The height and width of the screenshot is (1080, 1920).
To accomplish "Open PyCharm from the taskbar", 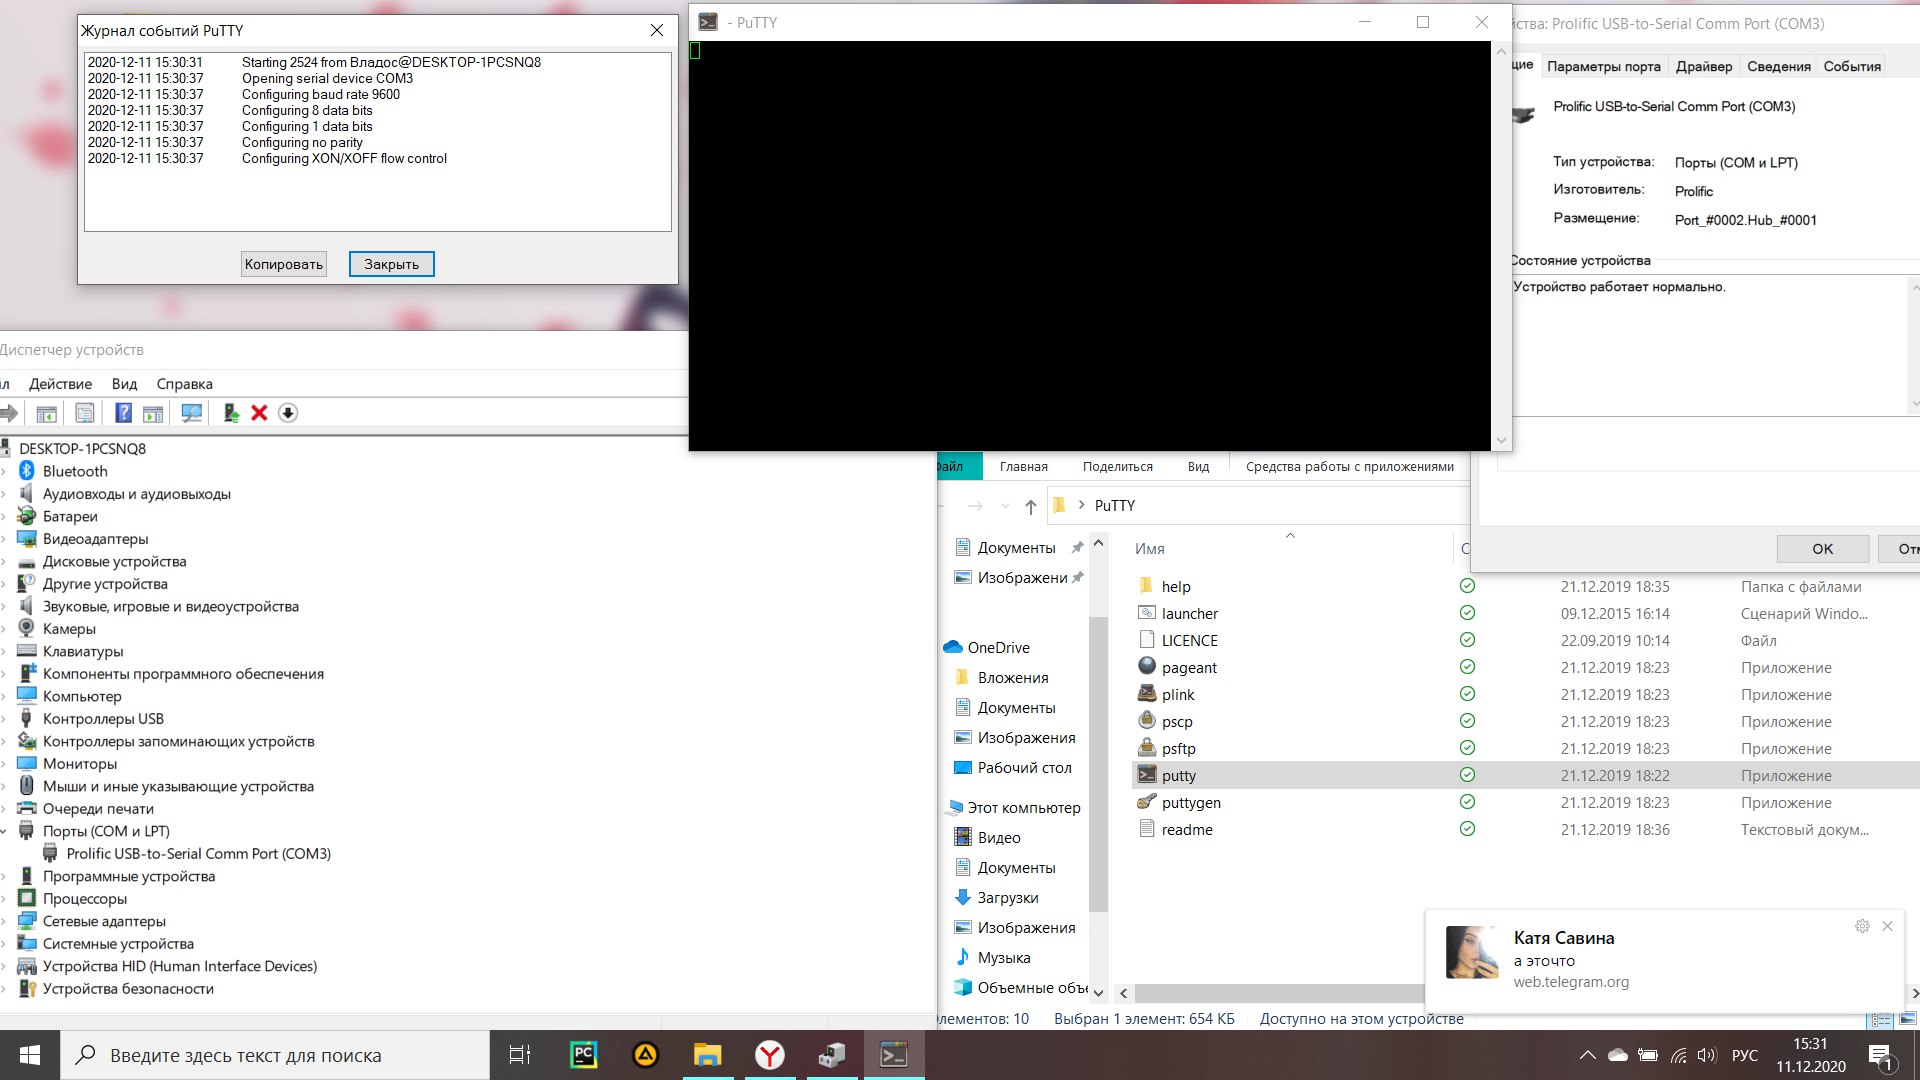I will (x=583, y=1055).
